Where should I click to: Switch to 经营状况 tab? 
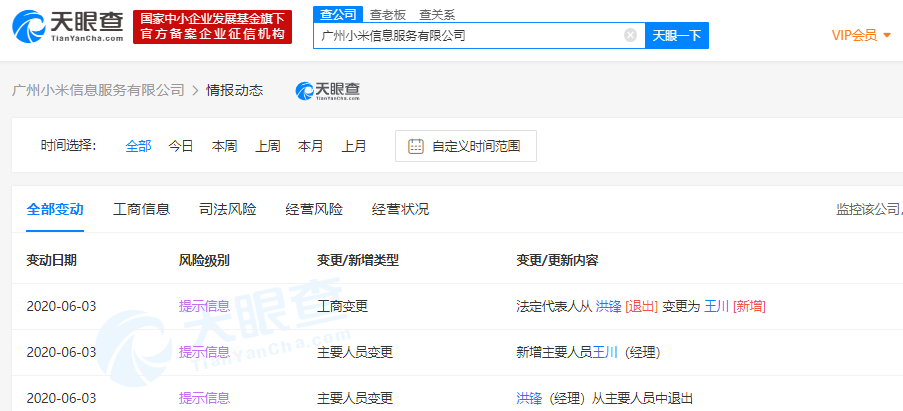click(400, 210)
